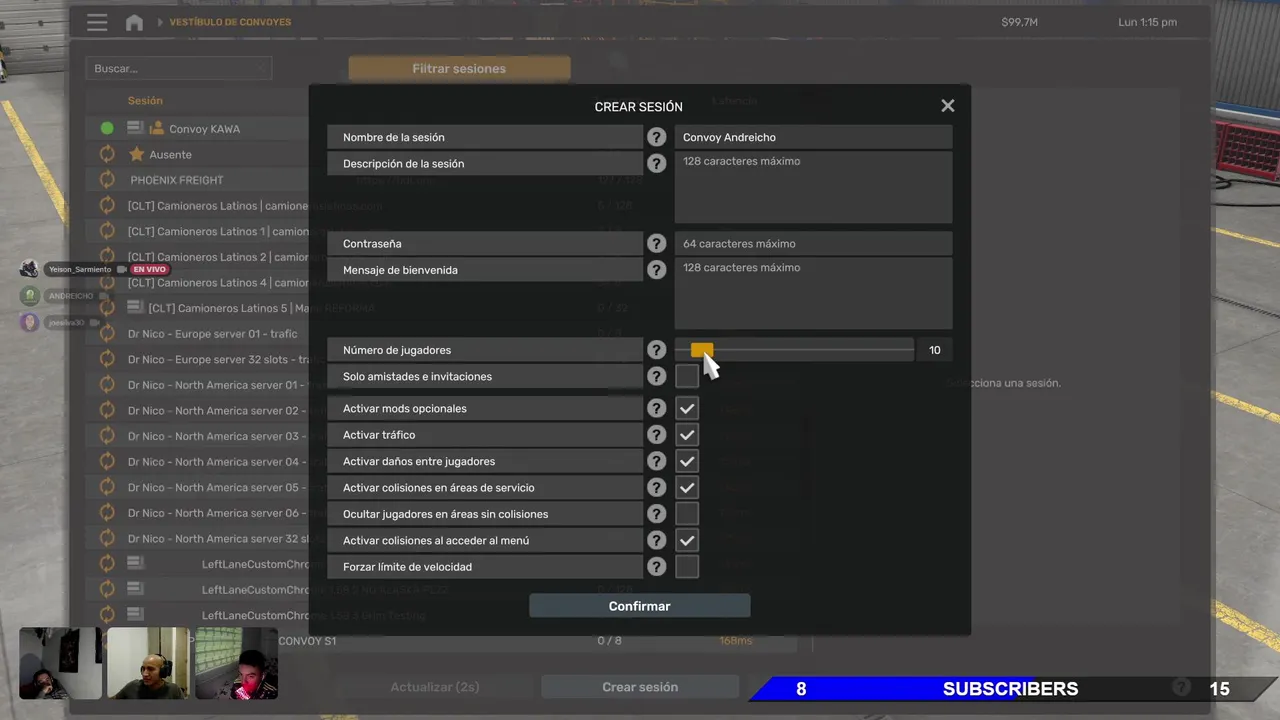
Task: Click middle webcam thumbnail
Action: coord(148,663)
